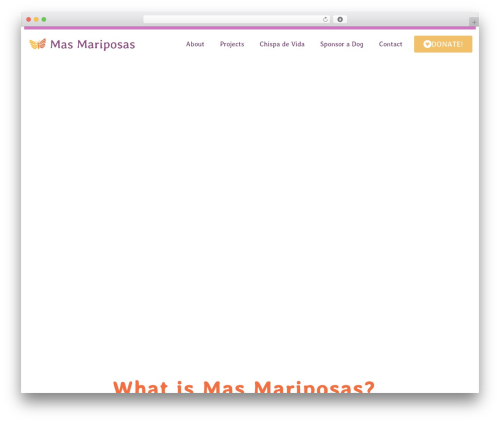
Task: Reload page with the refresh icon
Action: tap(325, 19)
